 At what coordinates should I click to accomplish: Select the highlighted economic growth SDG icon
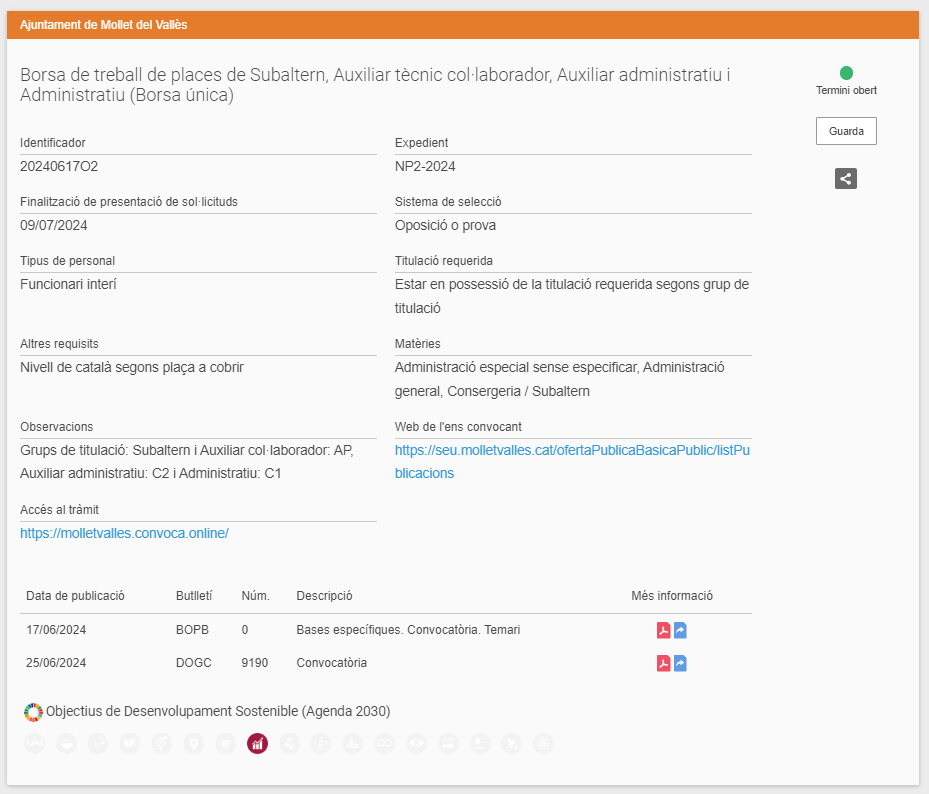(257, 743)
